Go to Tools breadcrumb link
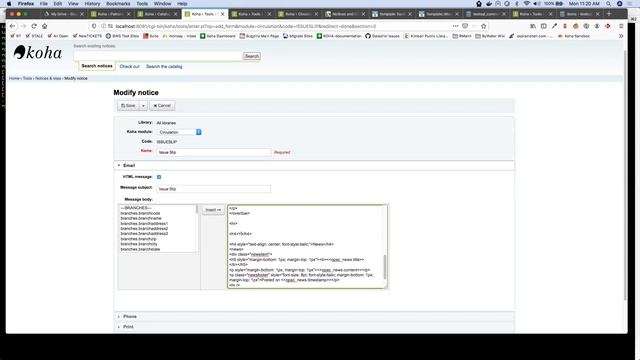 [x=27, y=78]
